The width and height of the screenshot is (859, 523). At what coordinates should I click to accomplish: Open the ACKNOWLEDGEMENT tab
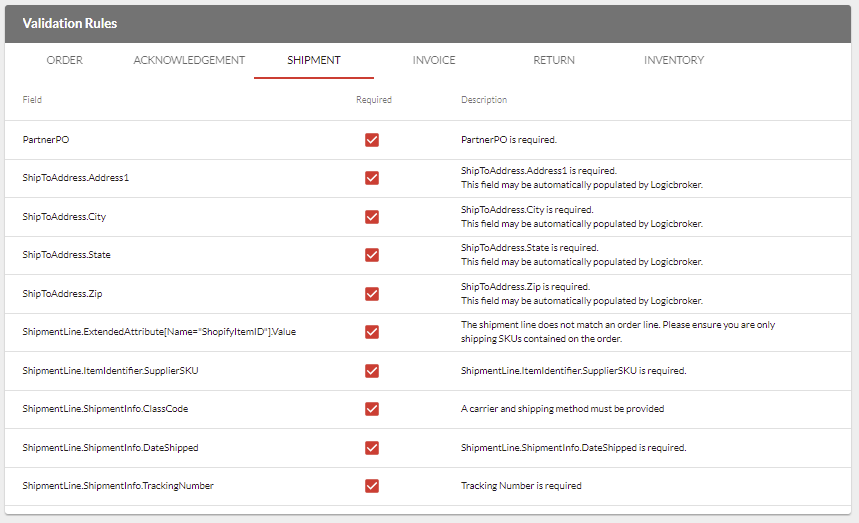pos(189,60)
